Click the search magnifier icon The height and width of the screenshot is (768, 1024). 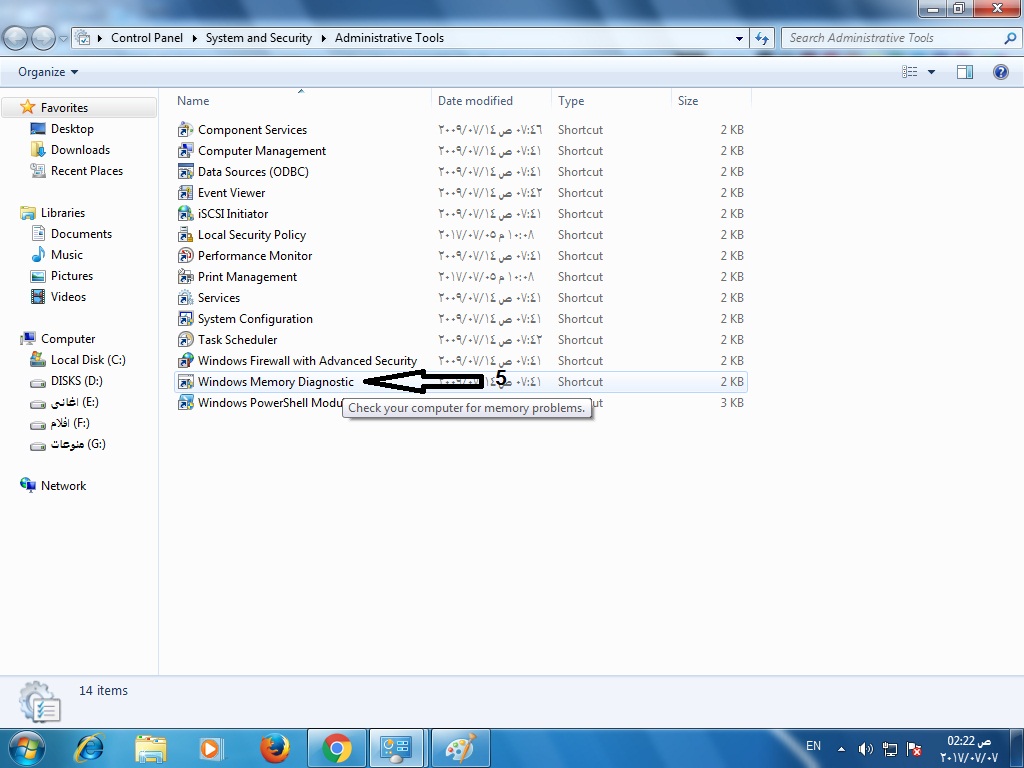click(1010, 38)
